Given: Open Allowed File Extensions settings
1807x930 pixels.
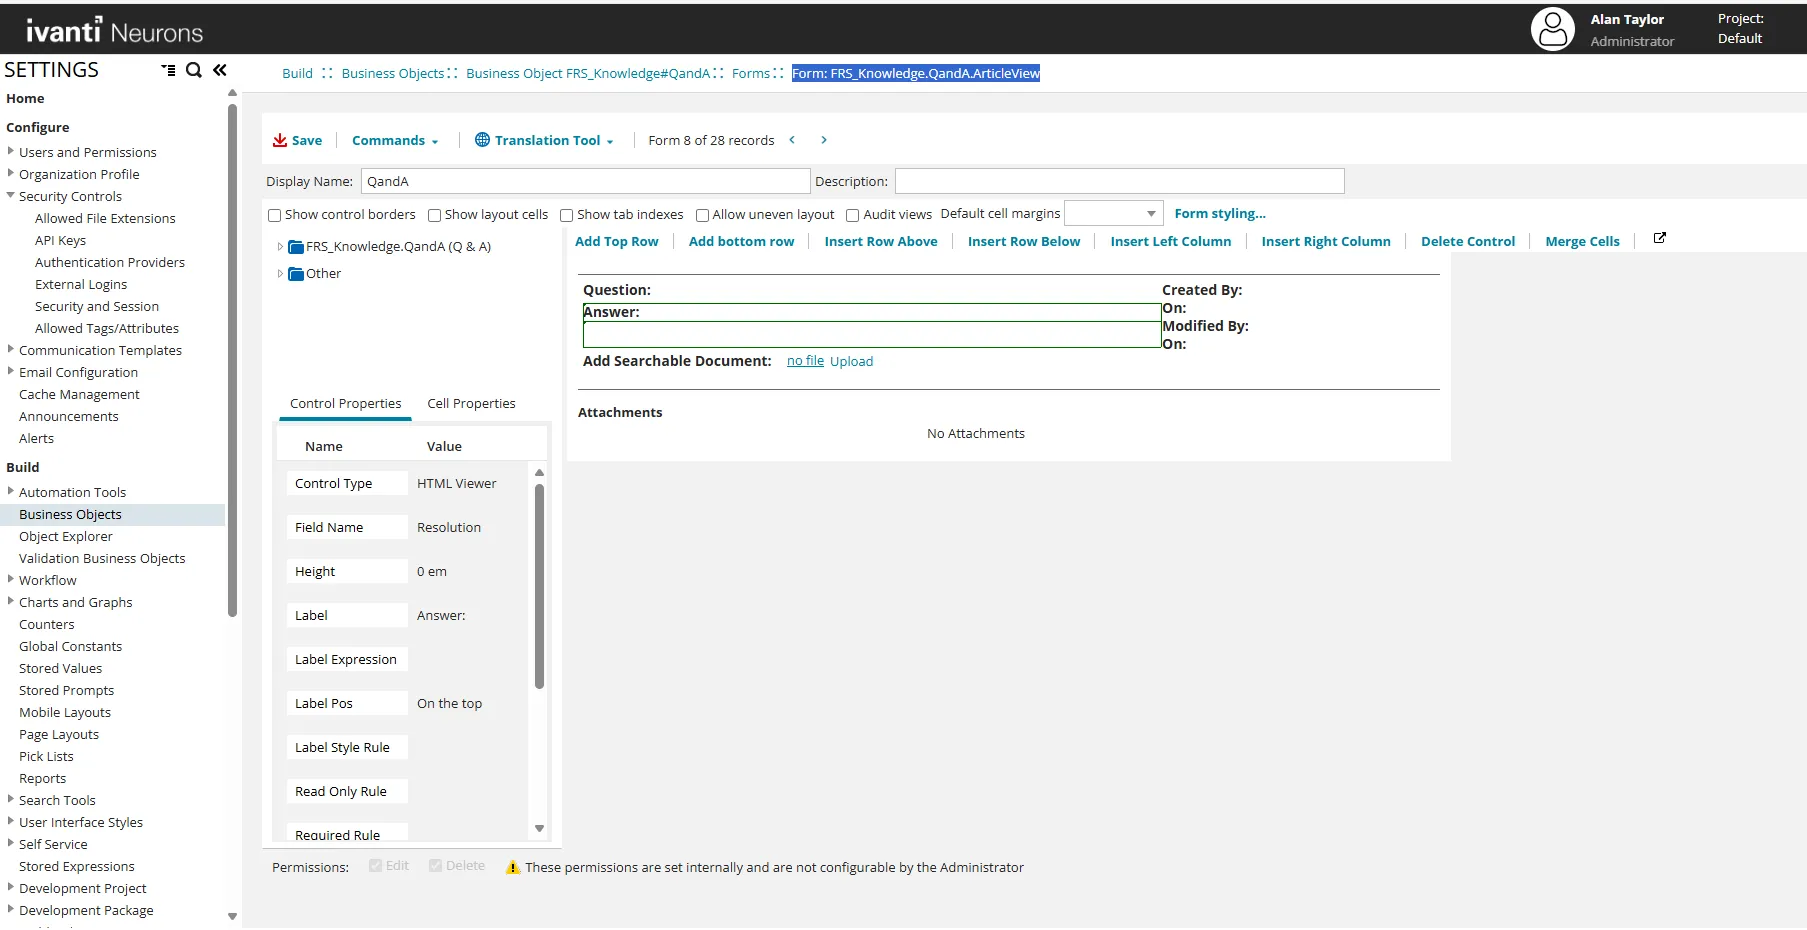Looking at the screenshot, I should [105, 219].
